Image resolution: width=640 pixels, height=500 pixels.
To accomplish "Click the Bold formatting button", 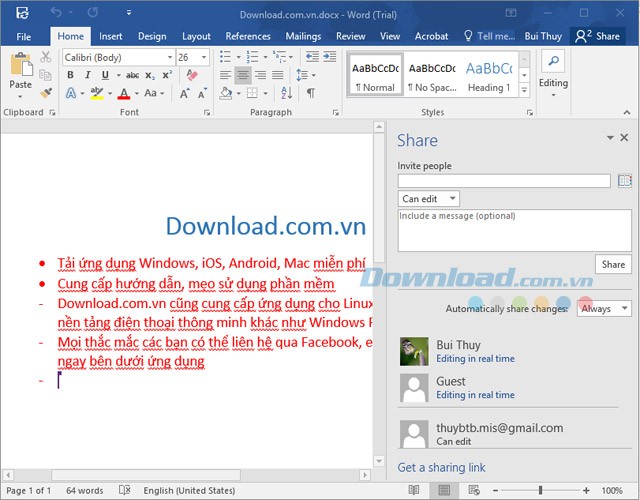I will point(70,76).
